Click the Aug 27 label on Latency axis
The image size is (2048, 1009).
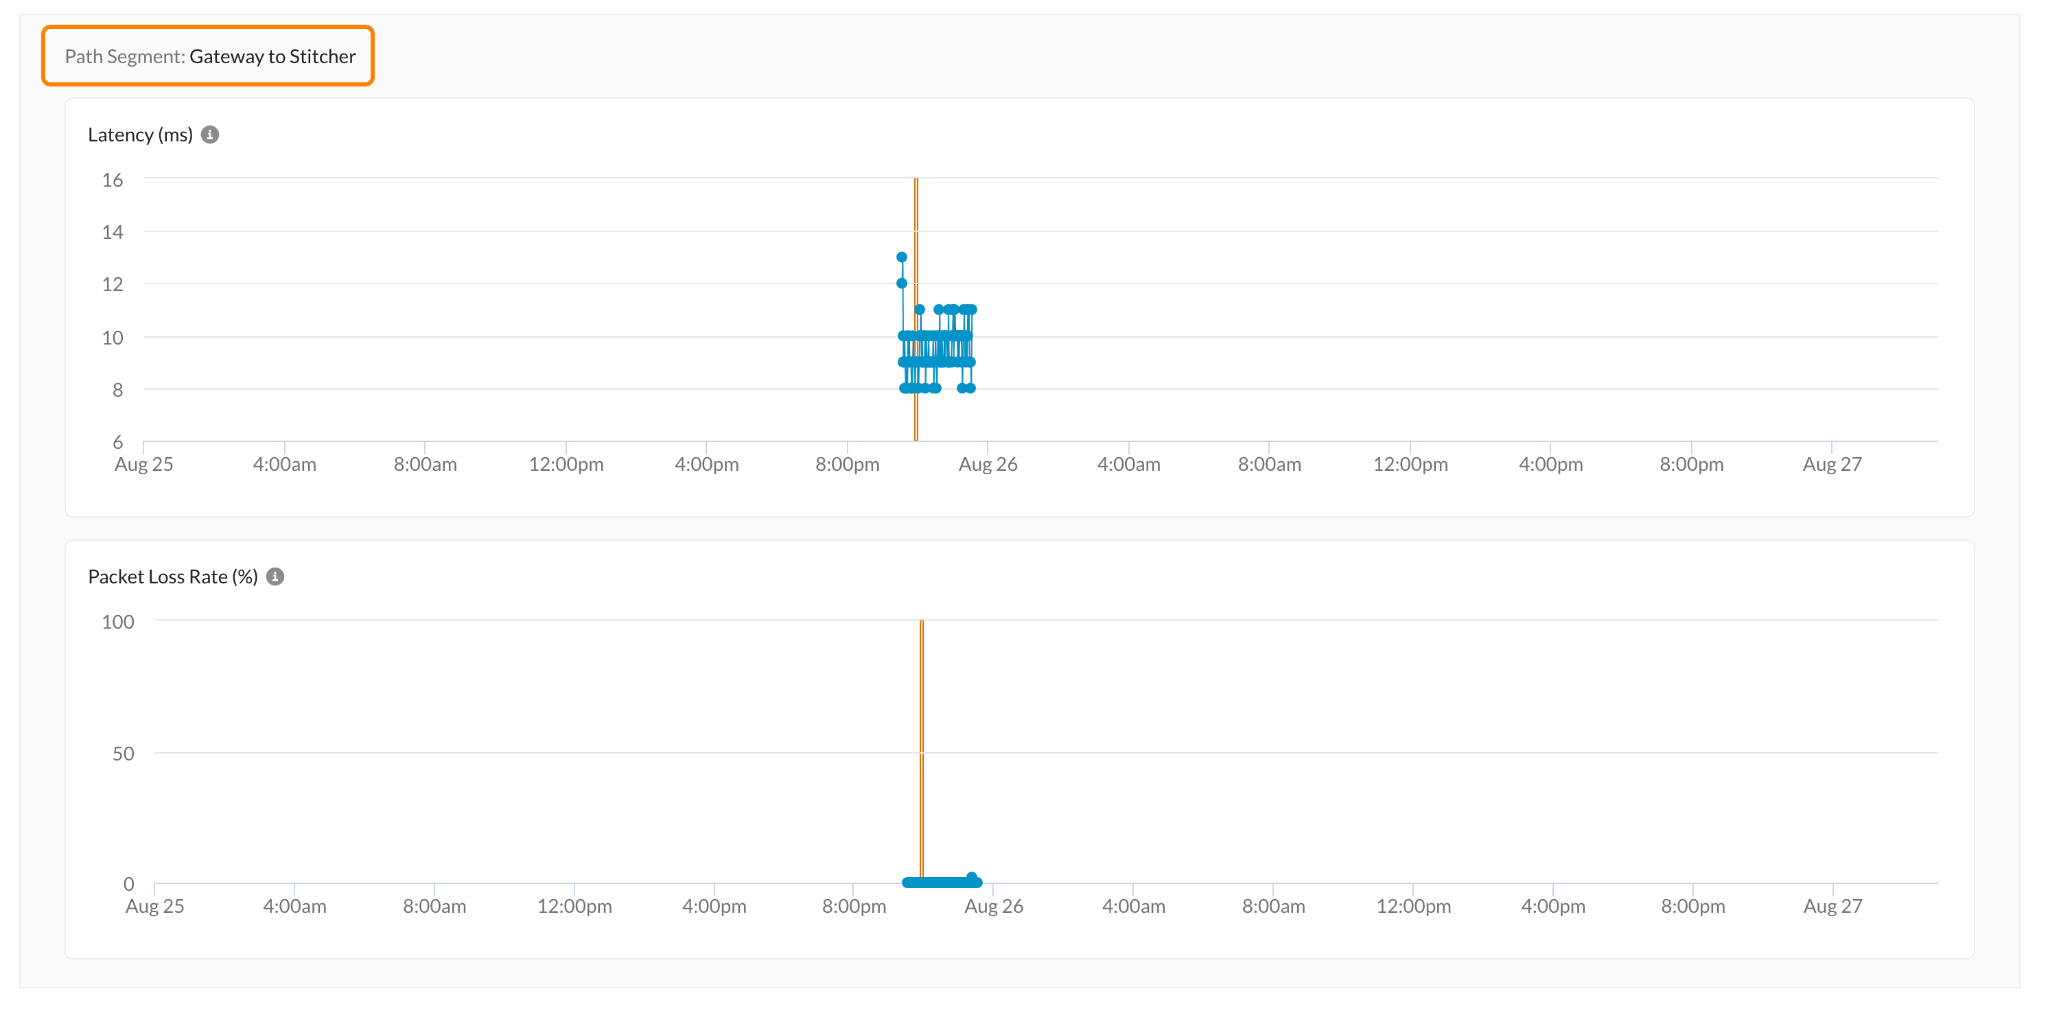pyautogui.click(x=1832, y=464)
